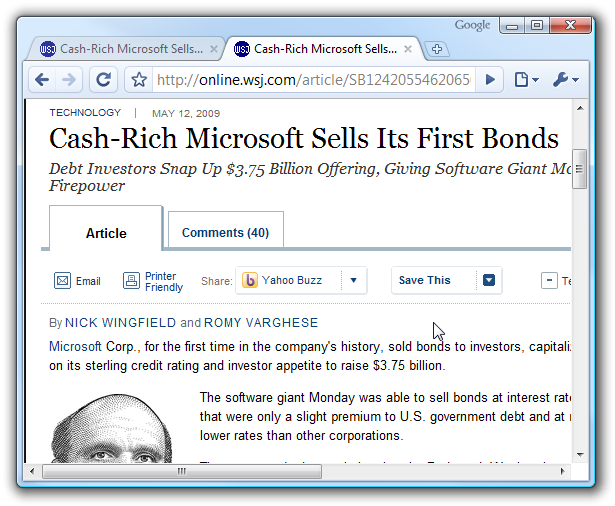The width and height of the screenshot is (615, 506).
Task: Minimize the Chrome window
Action: [x=512, y=26]
